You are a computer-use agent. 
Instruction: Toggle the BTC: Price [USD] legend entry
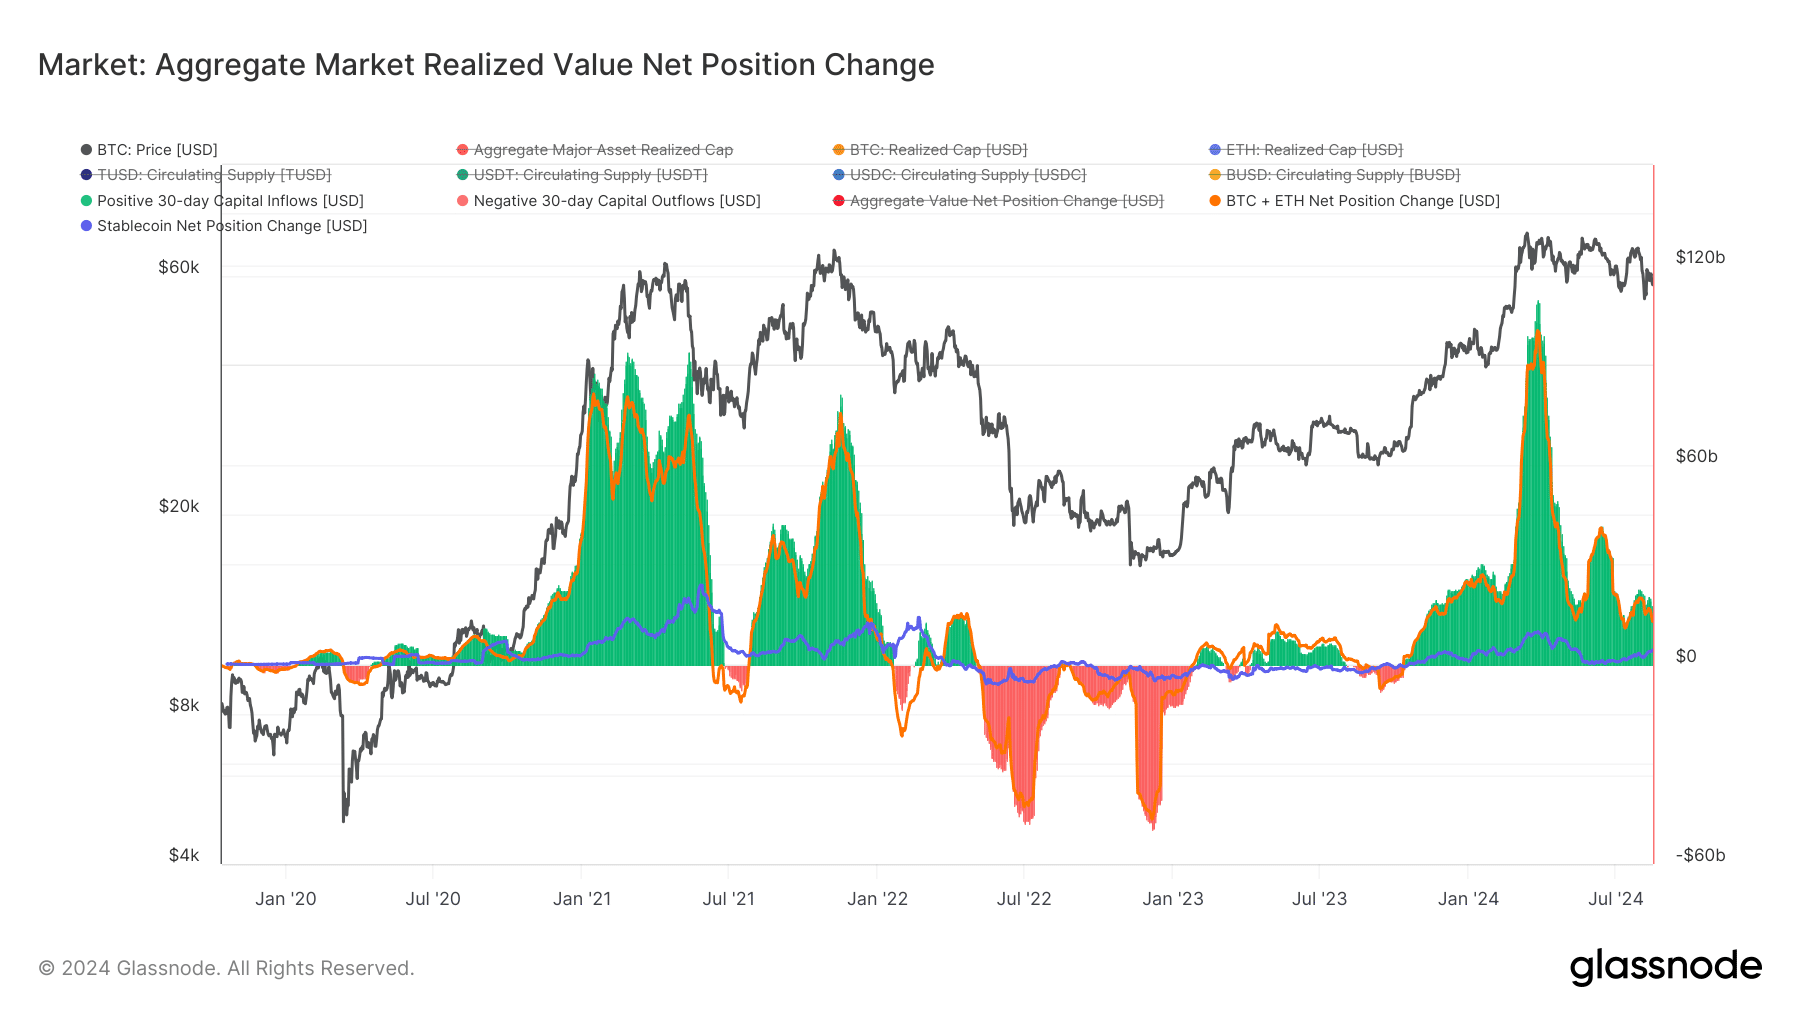149,150
